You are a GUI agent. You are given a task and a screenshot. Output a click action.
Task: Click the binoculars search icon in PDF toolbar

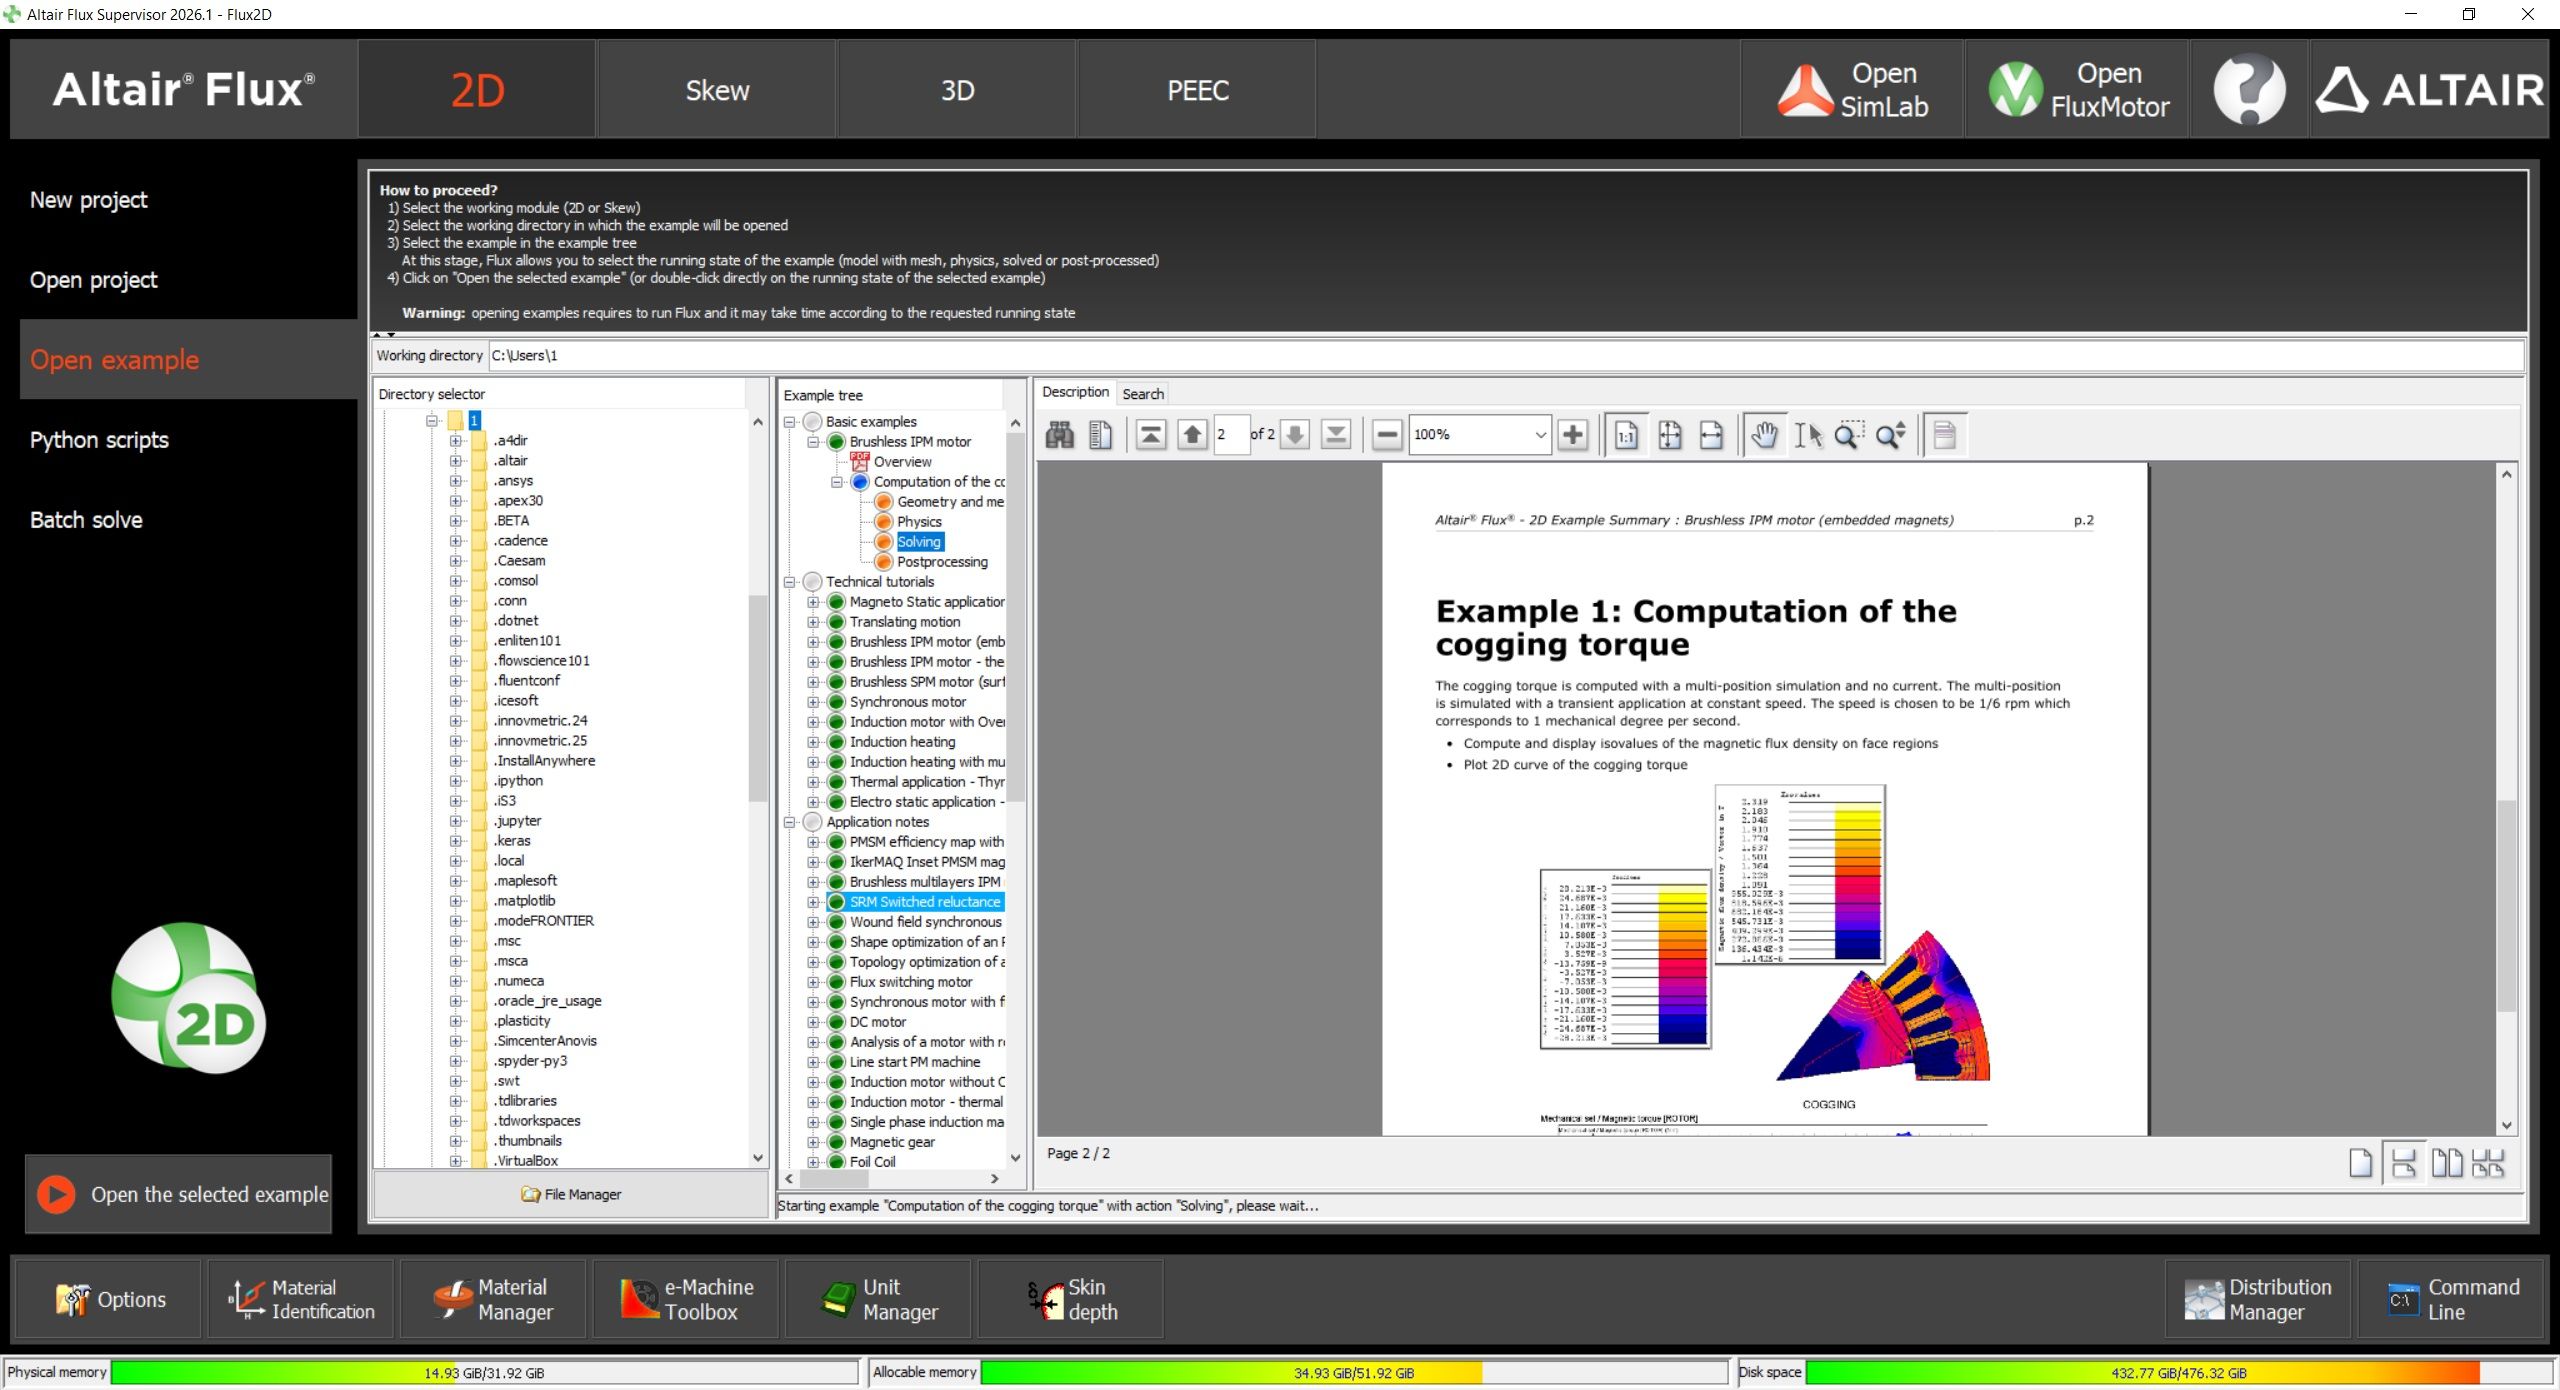coord(1060,435)
